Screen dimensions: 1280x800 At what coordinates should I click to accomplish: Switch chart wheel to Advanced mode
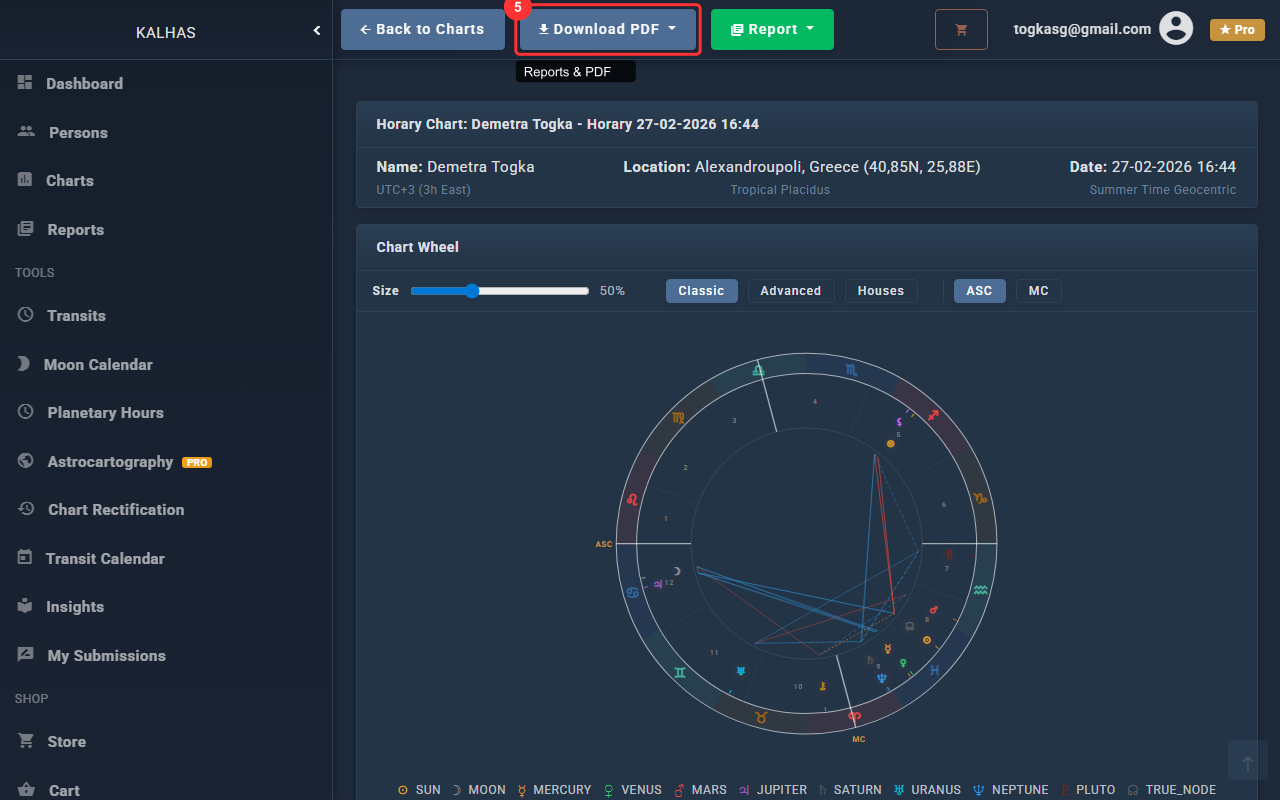(790, 291)
